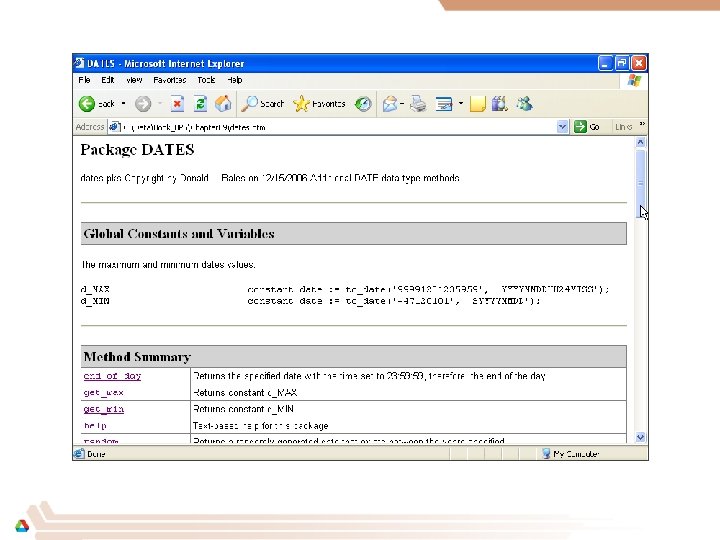The width and height of the screenshot is (720, 540).
Task: Click the status bar page icon
Action: tap(79, 454)
